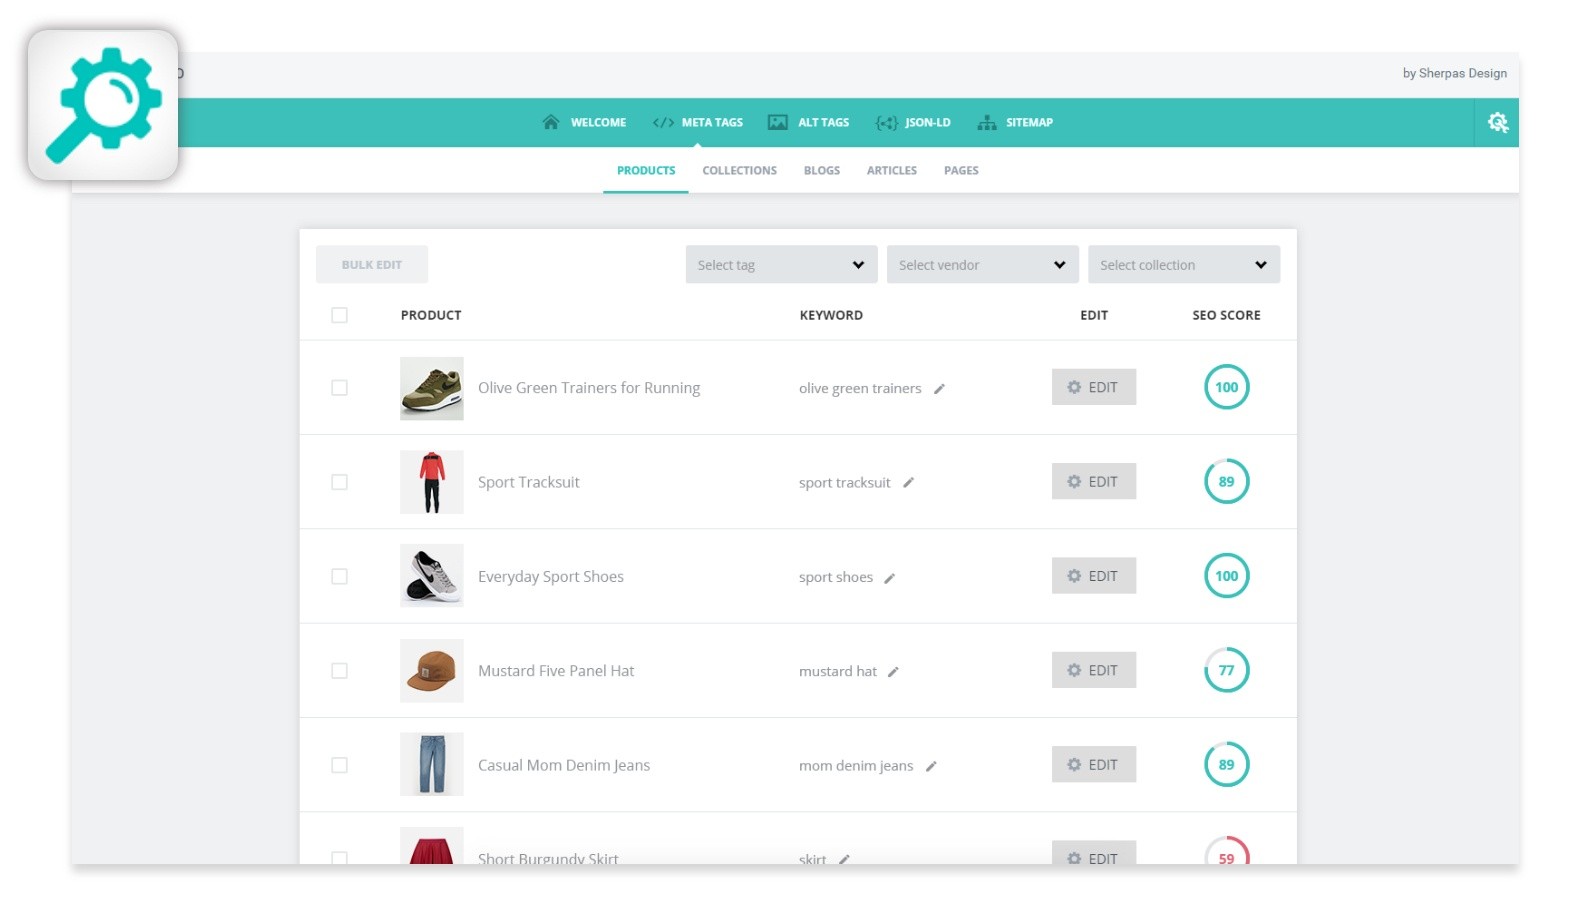
Task: Edit keyword pencil for sport shoes
Action: pyautogui.click(x=889, y=578)
